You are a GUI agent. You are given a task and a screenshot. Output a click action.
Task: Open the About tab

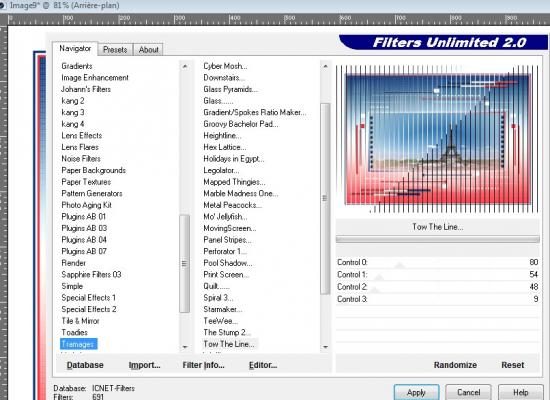point(148,49)
